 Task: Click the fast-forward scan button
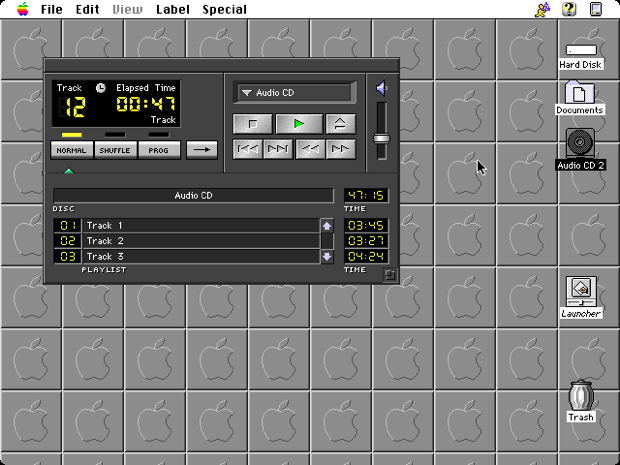[340, 149]
